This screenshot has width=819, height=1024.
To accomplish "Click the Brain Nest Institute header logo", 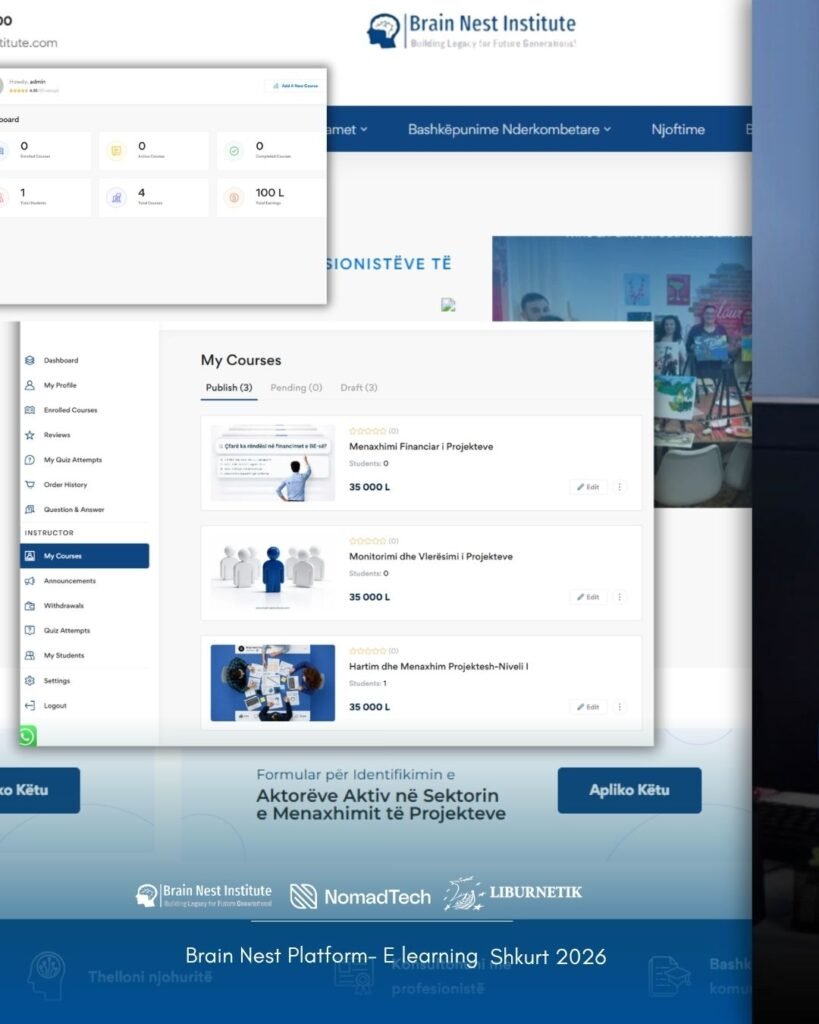I will click(x=472, y=30).
